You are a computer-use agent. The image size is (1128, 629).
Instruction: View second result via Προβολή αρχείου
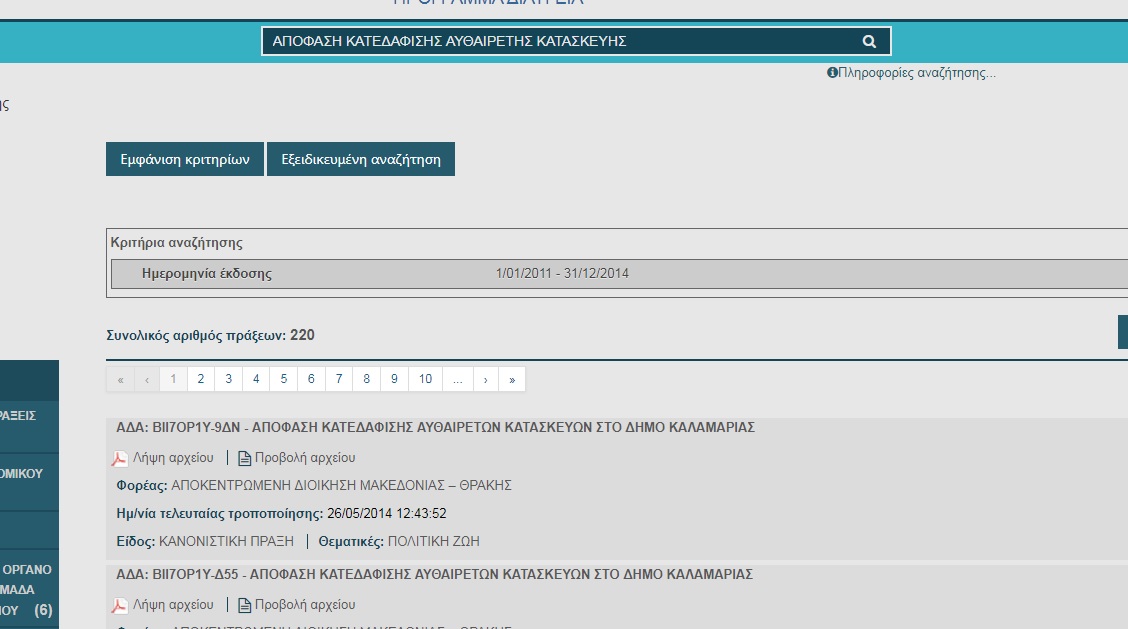click(x=305, y=605)
